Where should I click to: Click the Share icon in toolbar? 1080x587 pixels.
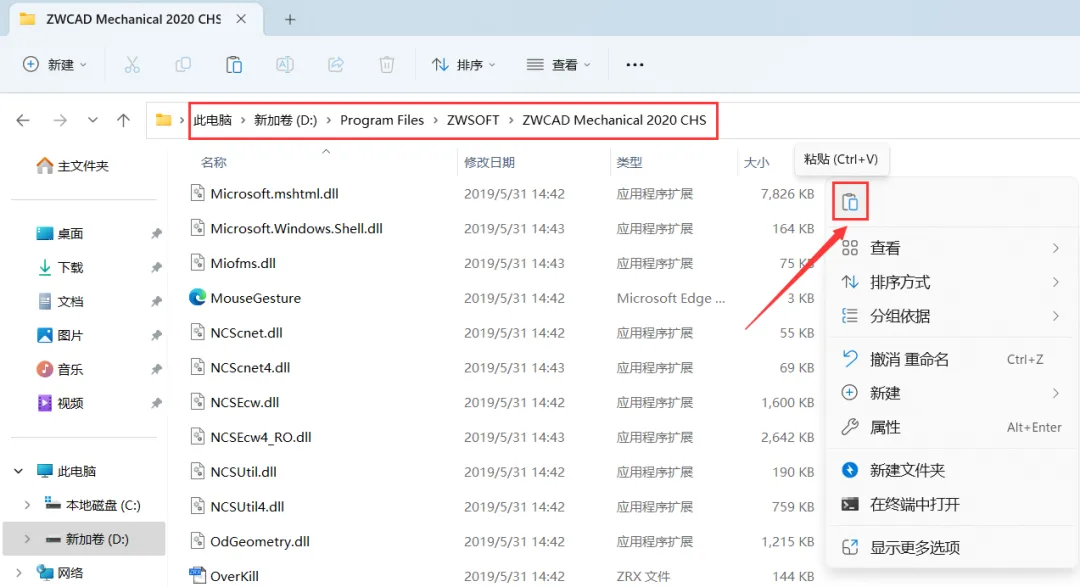coord(335,65)
